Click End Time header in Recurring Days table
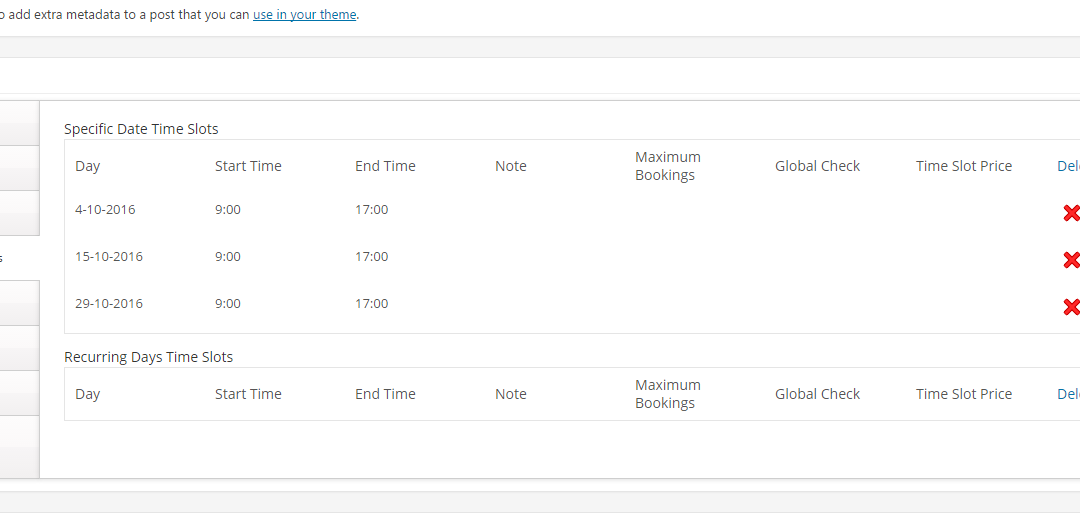 pyautogui.click(x=385, y=394)
